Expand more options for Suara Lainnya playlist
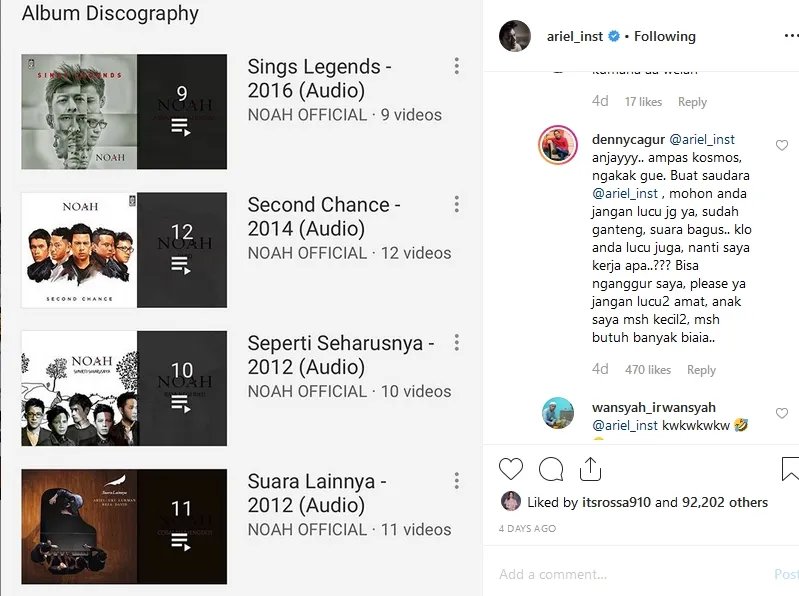 (x=456, y=481)
